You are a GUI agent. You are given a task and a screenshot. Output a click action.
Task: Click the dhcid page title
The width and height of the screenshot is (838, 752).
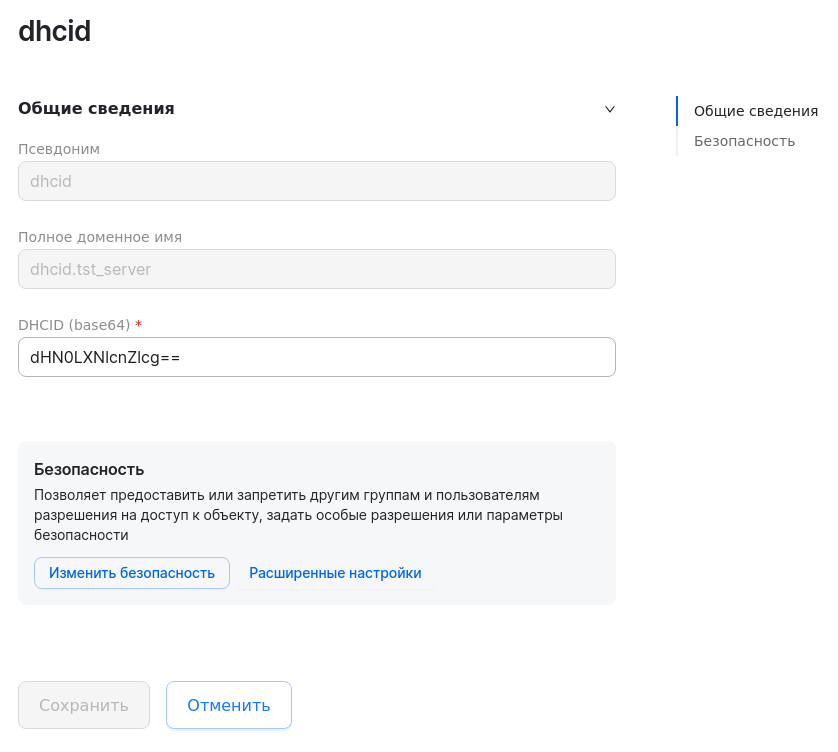coord(53,31)
